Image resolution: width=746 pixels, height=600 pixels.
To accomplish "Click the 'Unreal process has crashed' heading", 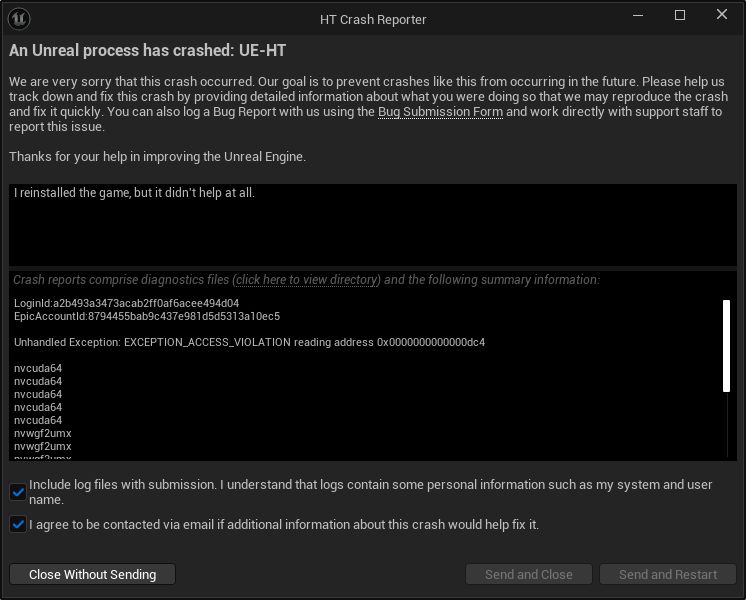I will tap(147, 50).
